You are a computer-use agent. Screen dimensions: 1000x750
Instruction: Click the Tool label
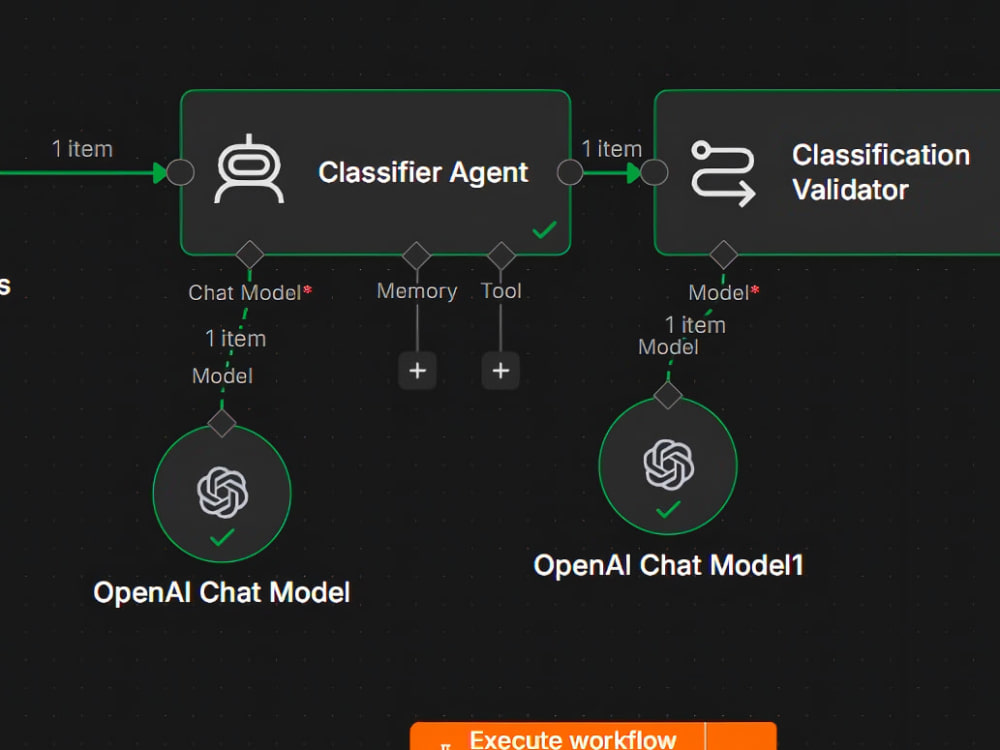tap(501, 291)
